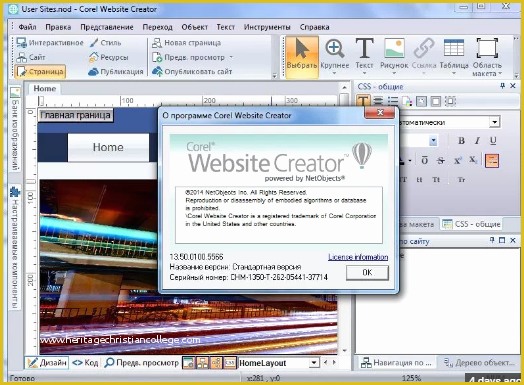Toggle overline text formatting

point(424,160)
